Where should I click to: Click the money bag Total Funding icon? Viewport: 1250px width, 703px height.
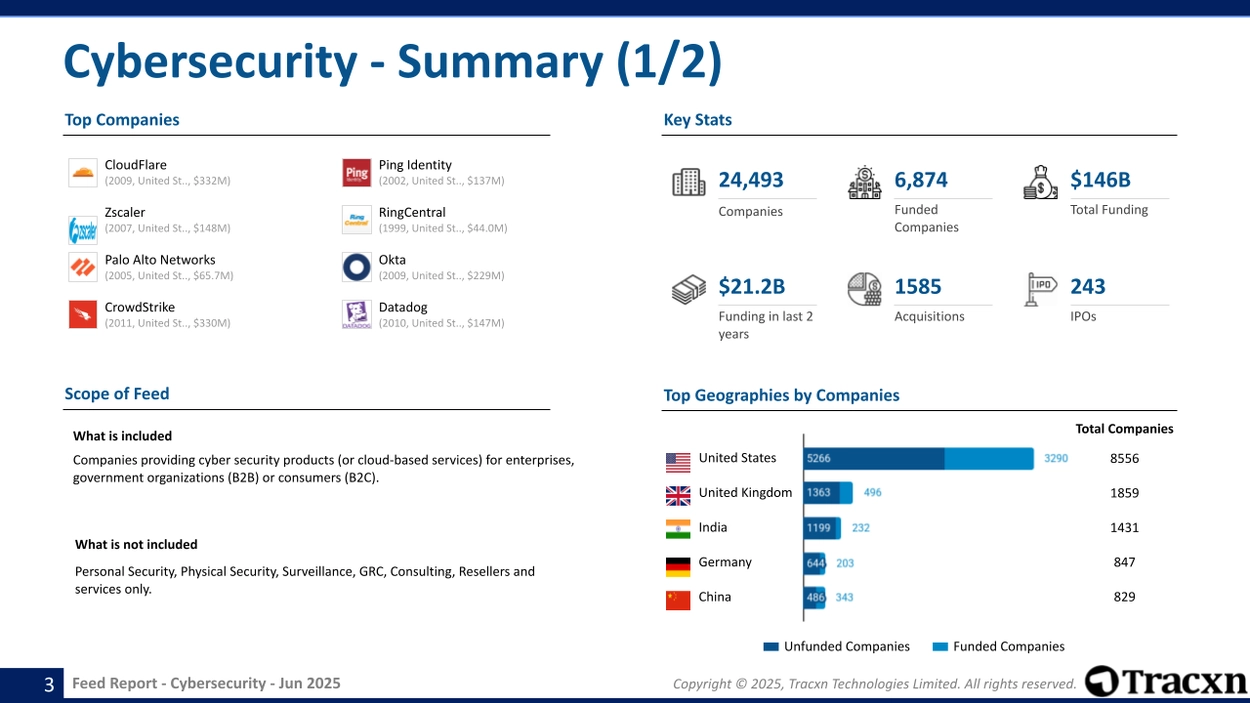[x=1041, y=182]
